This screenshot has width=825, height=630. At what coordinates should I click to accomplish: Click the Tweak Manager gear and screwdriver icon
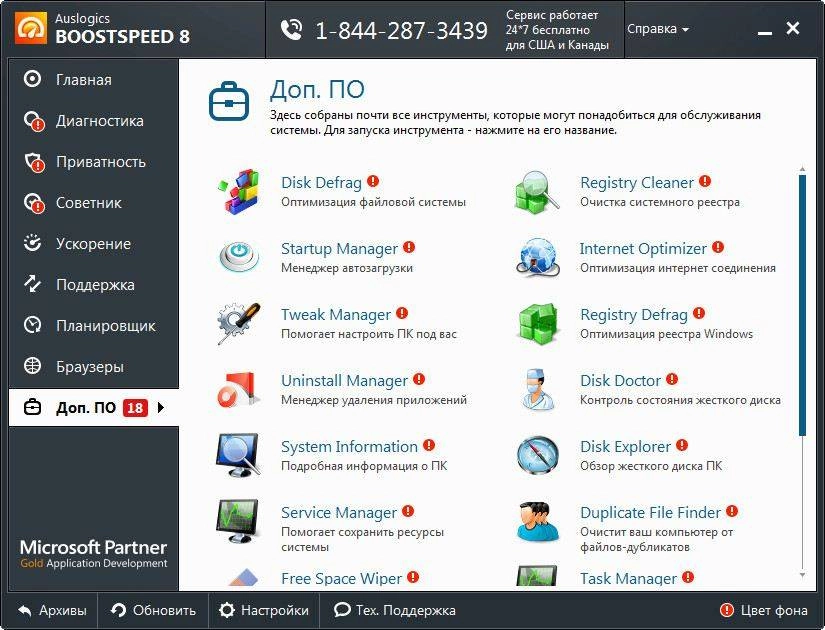pos(239,323)
